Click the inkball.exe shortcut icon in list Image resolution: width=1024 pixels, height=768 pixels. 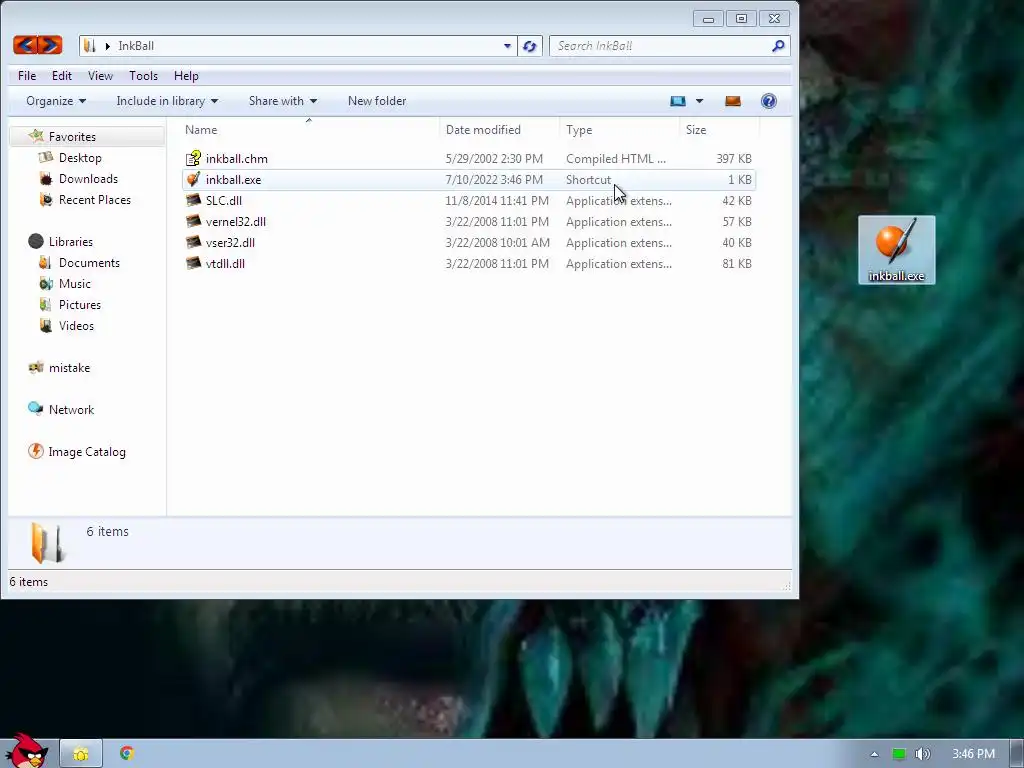(x=193, y=179)
